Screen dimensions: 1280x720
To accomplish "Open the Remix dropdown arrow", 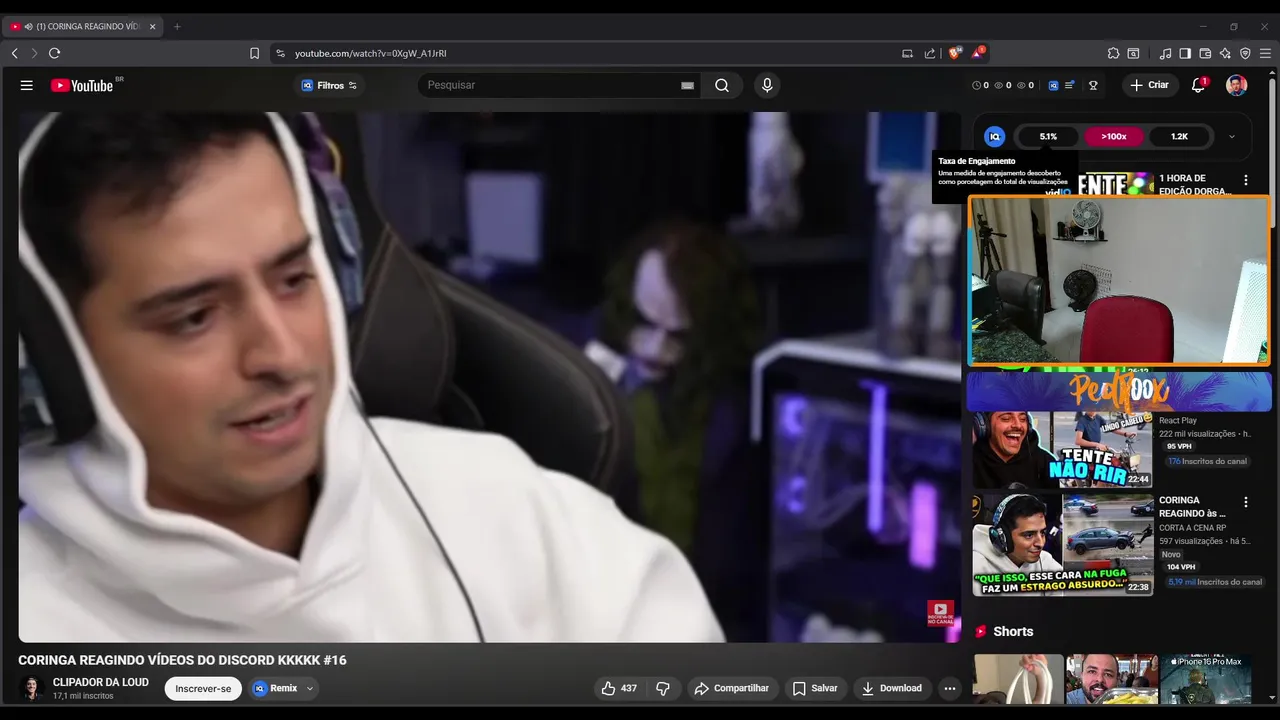I will pyautogui.click(x=310, y=688).
